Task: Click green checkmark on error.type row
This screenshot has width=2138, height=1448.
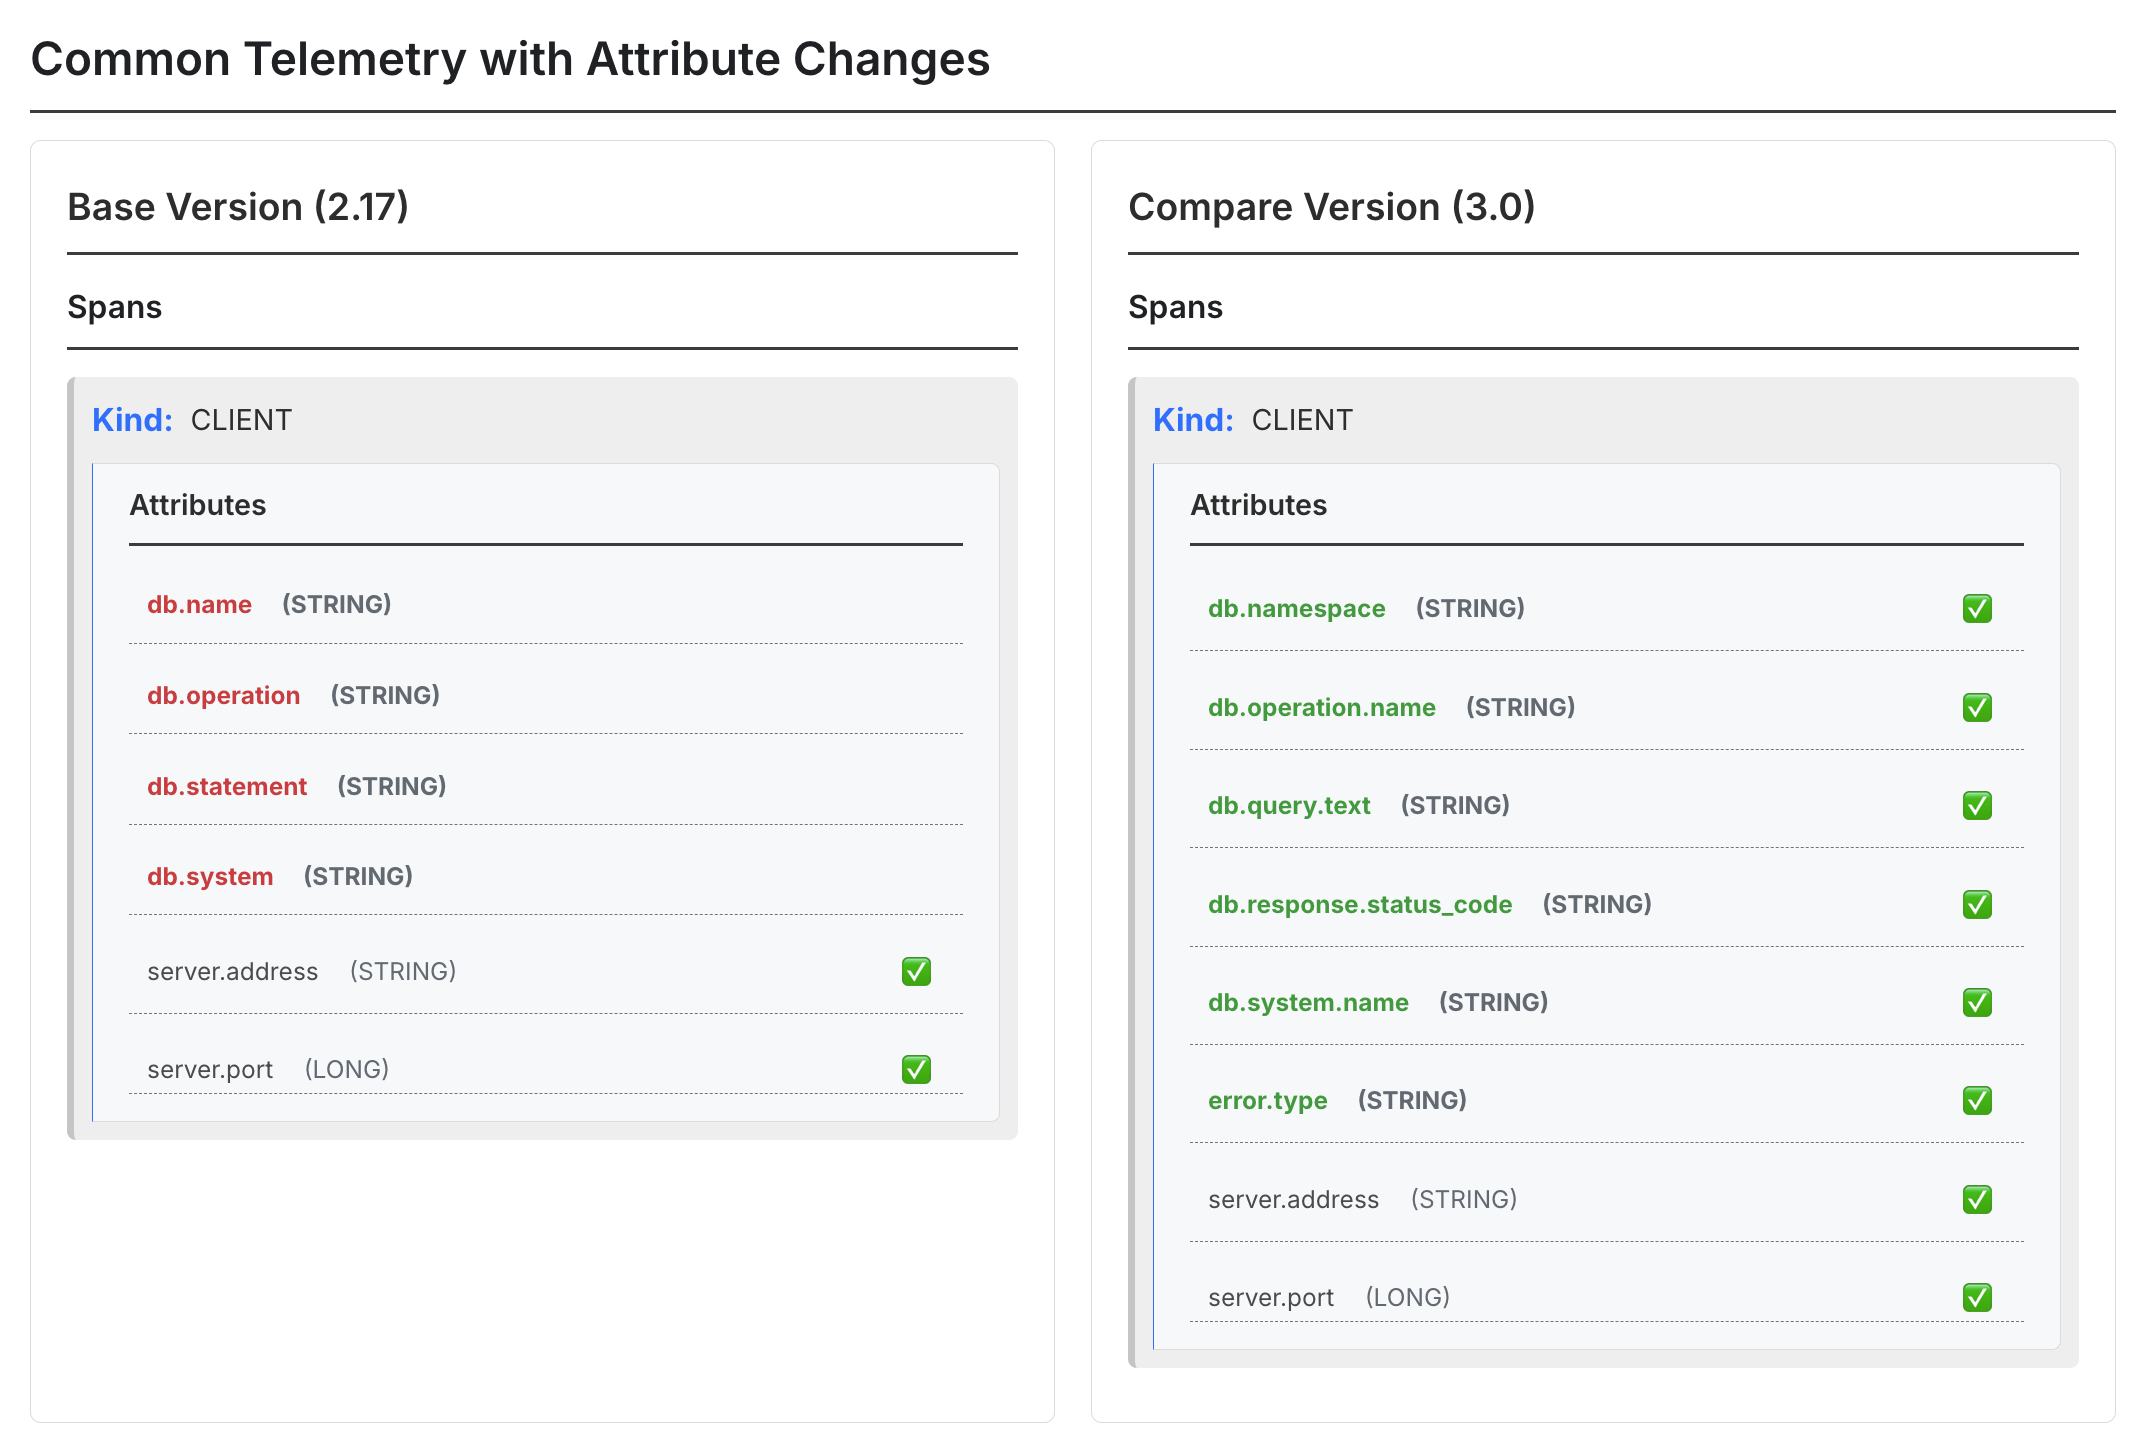Action: click(1976, 1100)
